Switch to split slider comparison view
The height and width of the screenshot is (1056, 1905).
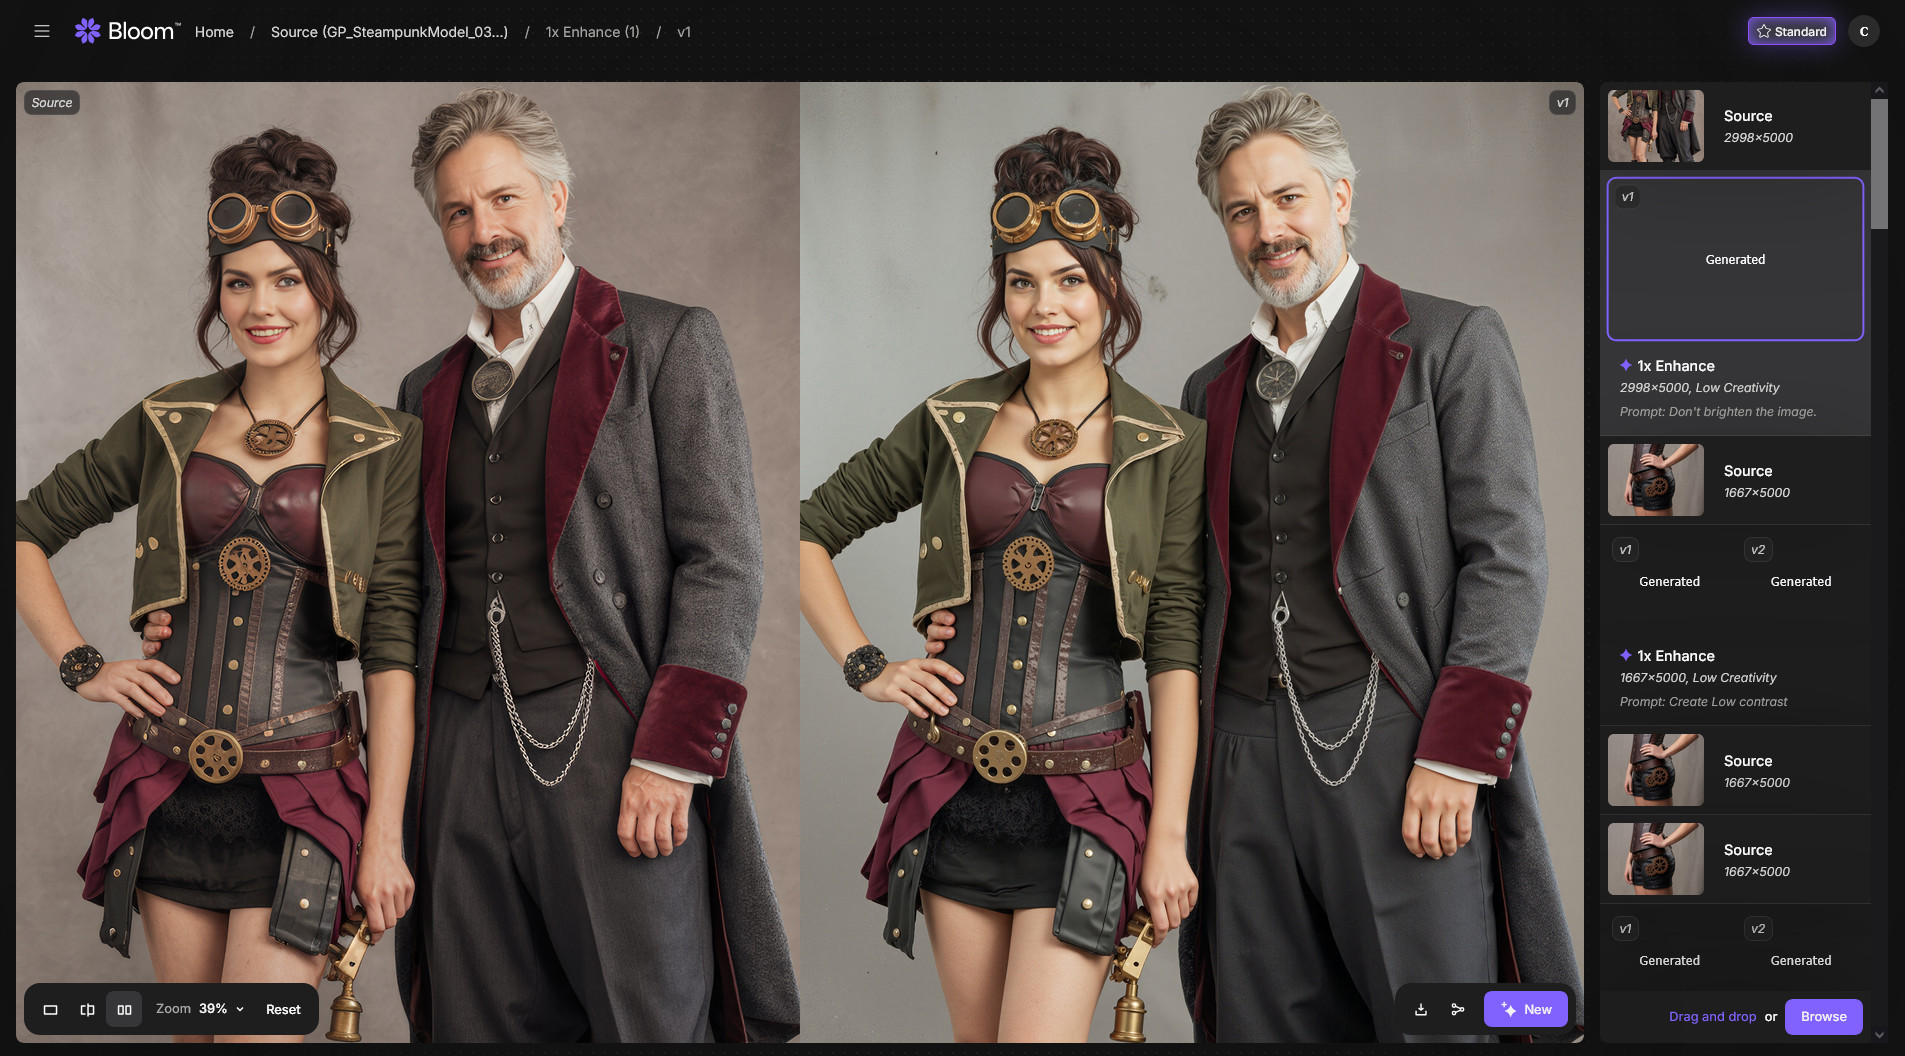(87, 1009)
